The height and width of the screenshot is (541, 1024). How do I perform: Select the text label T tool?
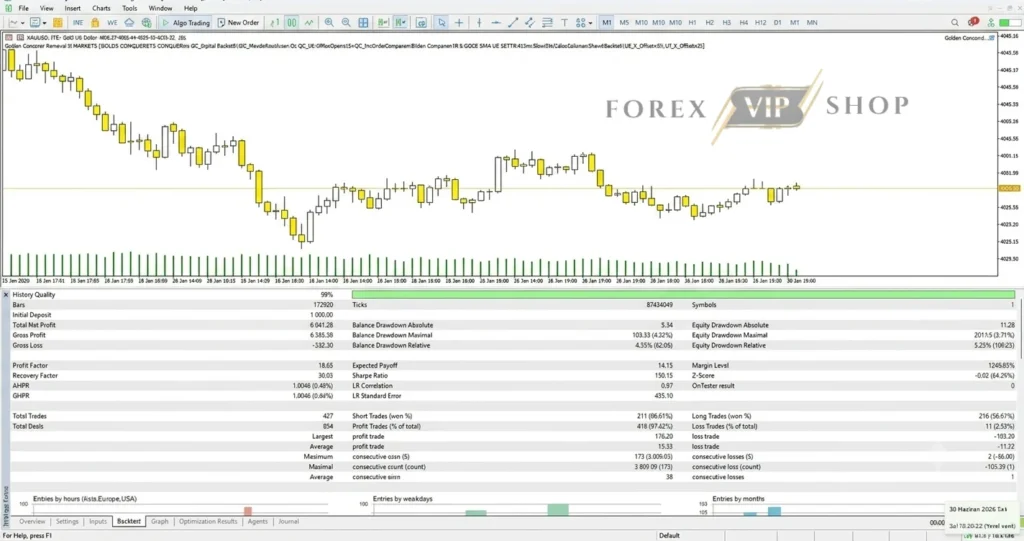(x=564, y=23)
